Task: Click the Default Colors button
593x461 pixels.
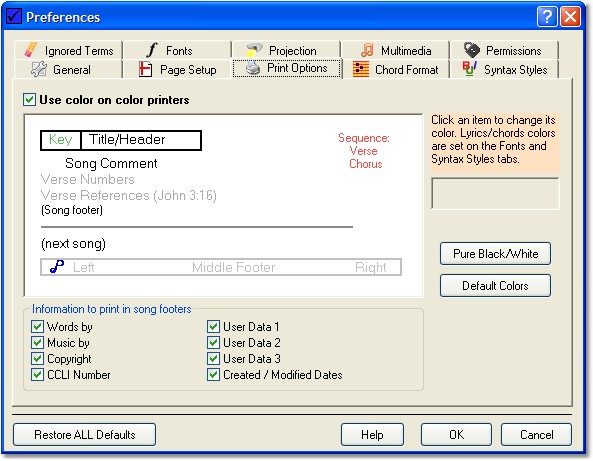Action: (x=495, y=286)
